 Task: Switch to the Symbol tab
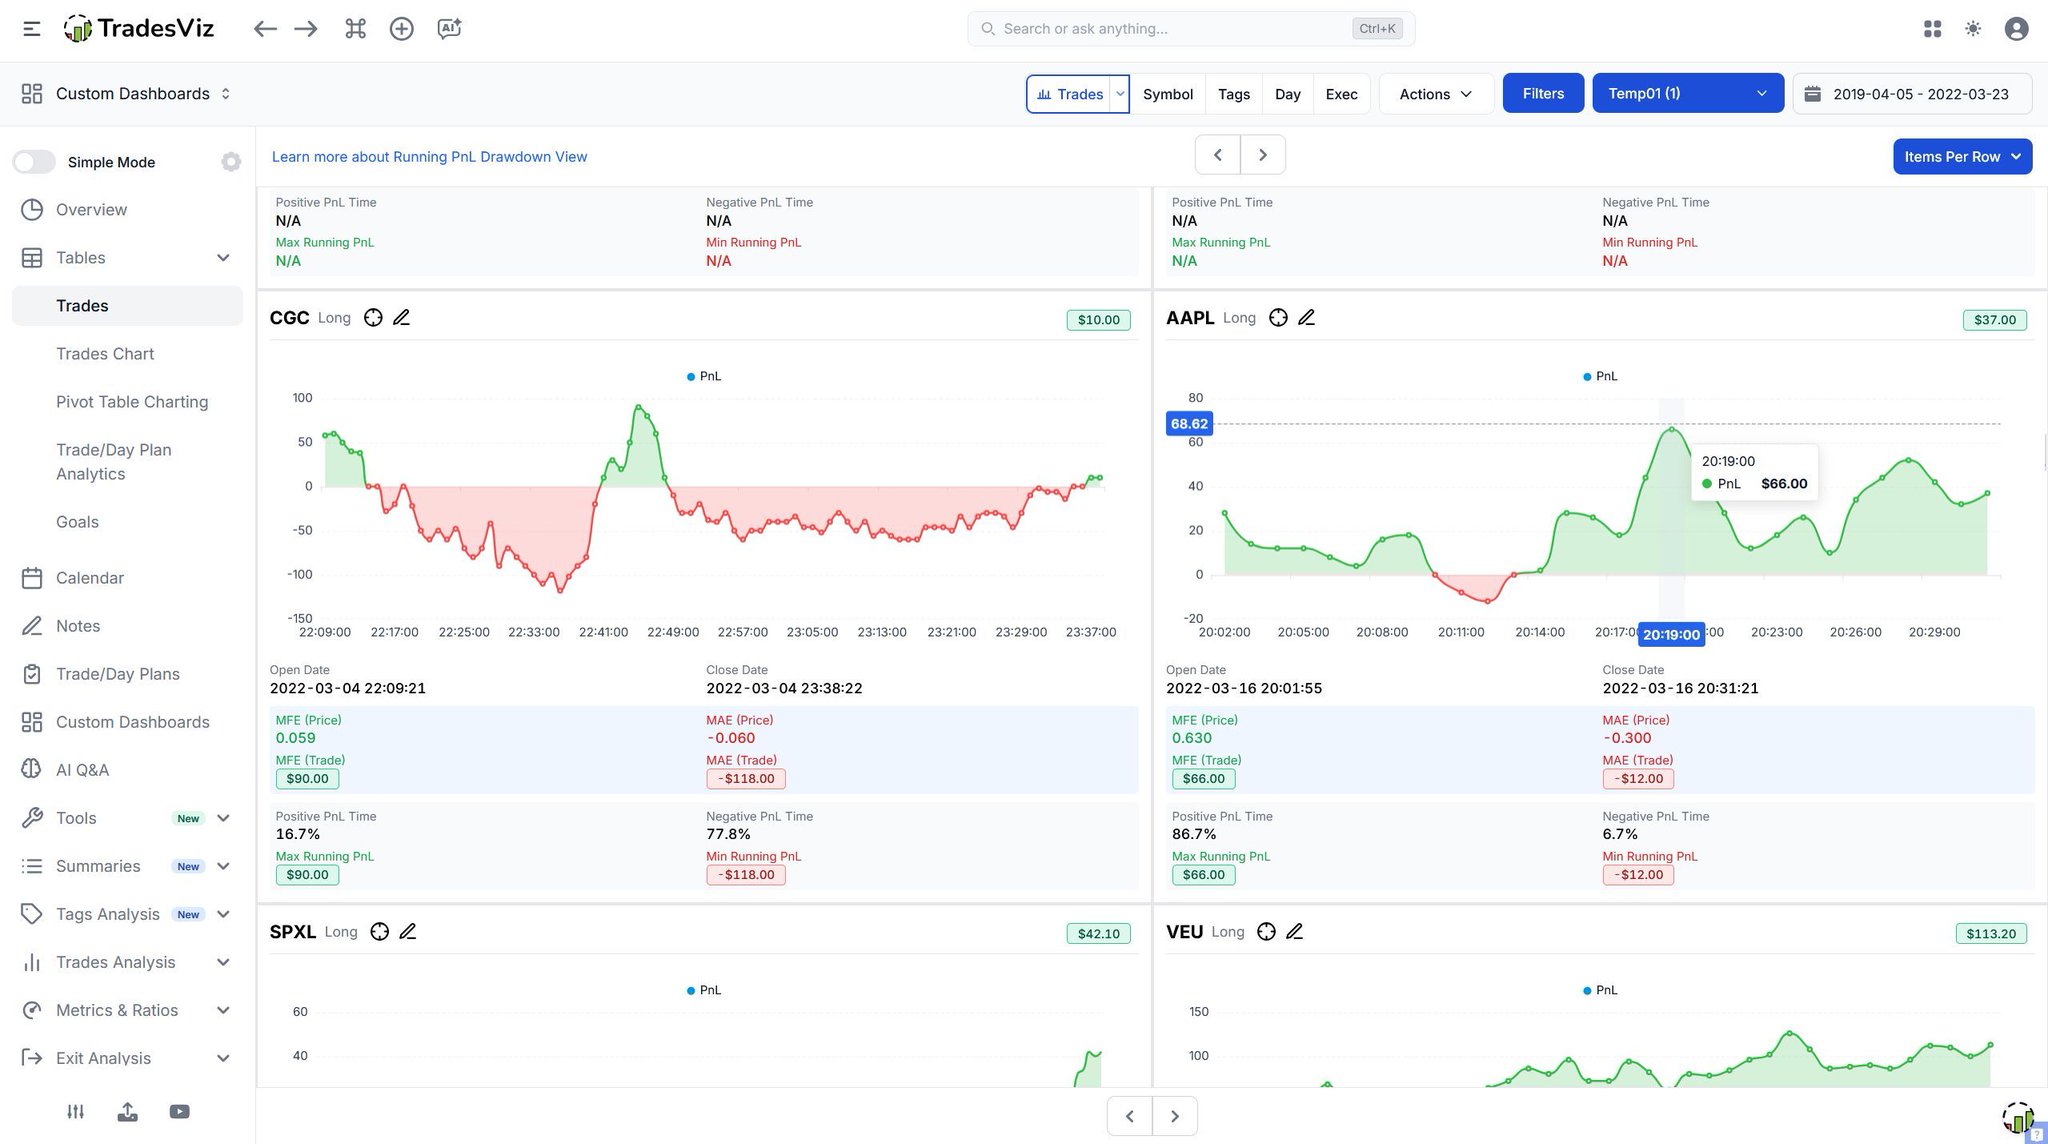pos(1168,94)
